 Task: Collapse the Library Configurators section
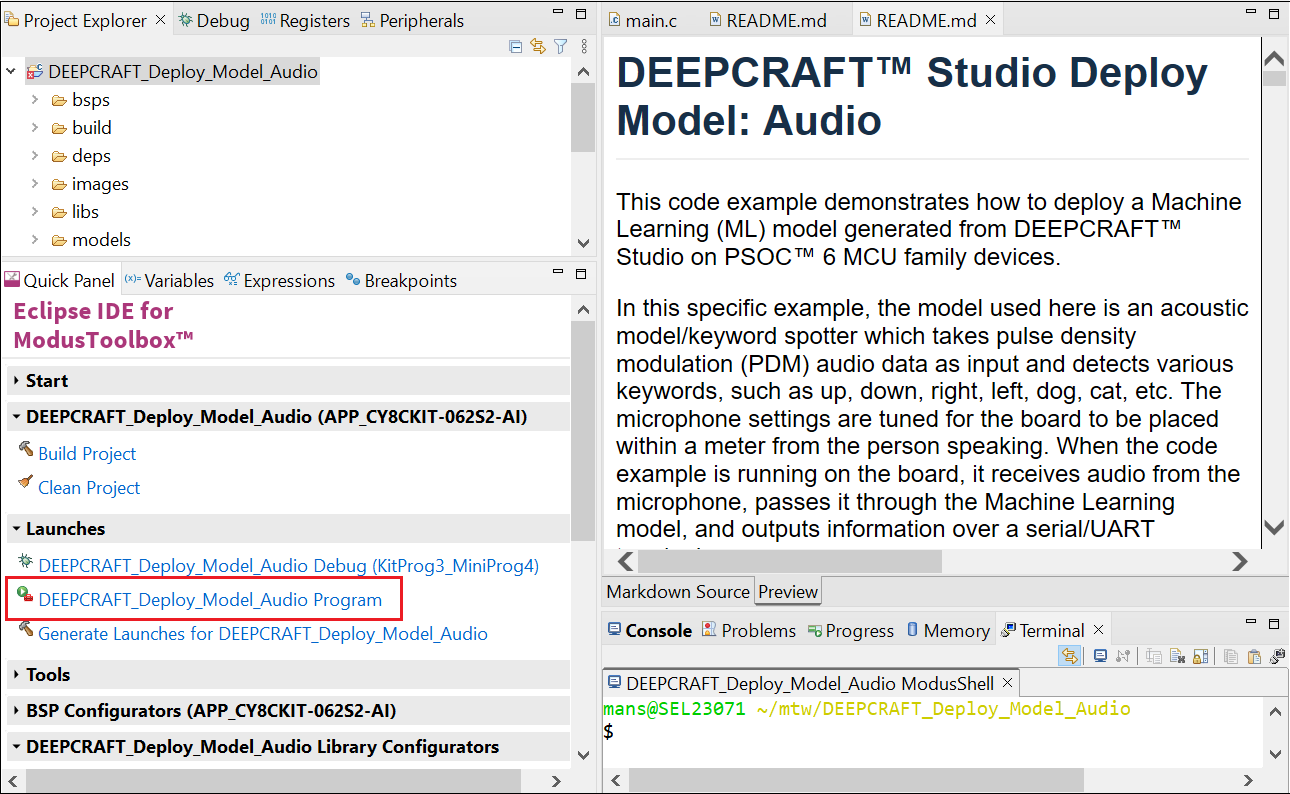pos(17,747)
